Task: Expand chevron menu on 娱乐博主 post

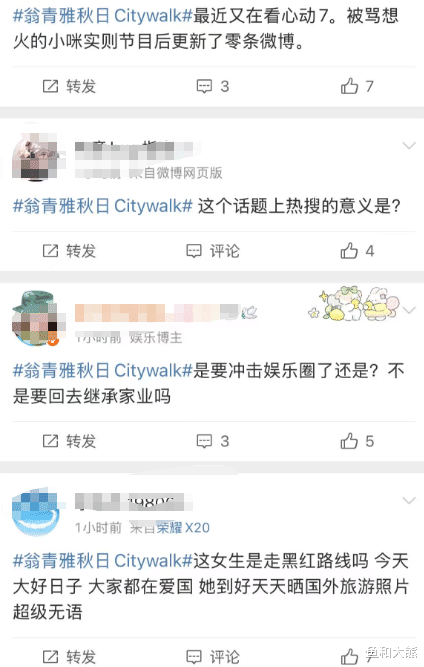Action: tap(410, 310)
